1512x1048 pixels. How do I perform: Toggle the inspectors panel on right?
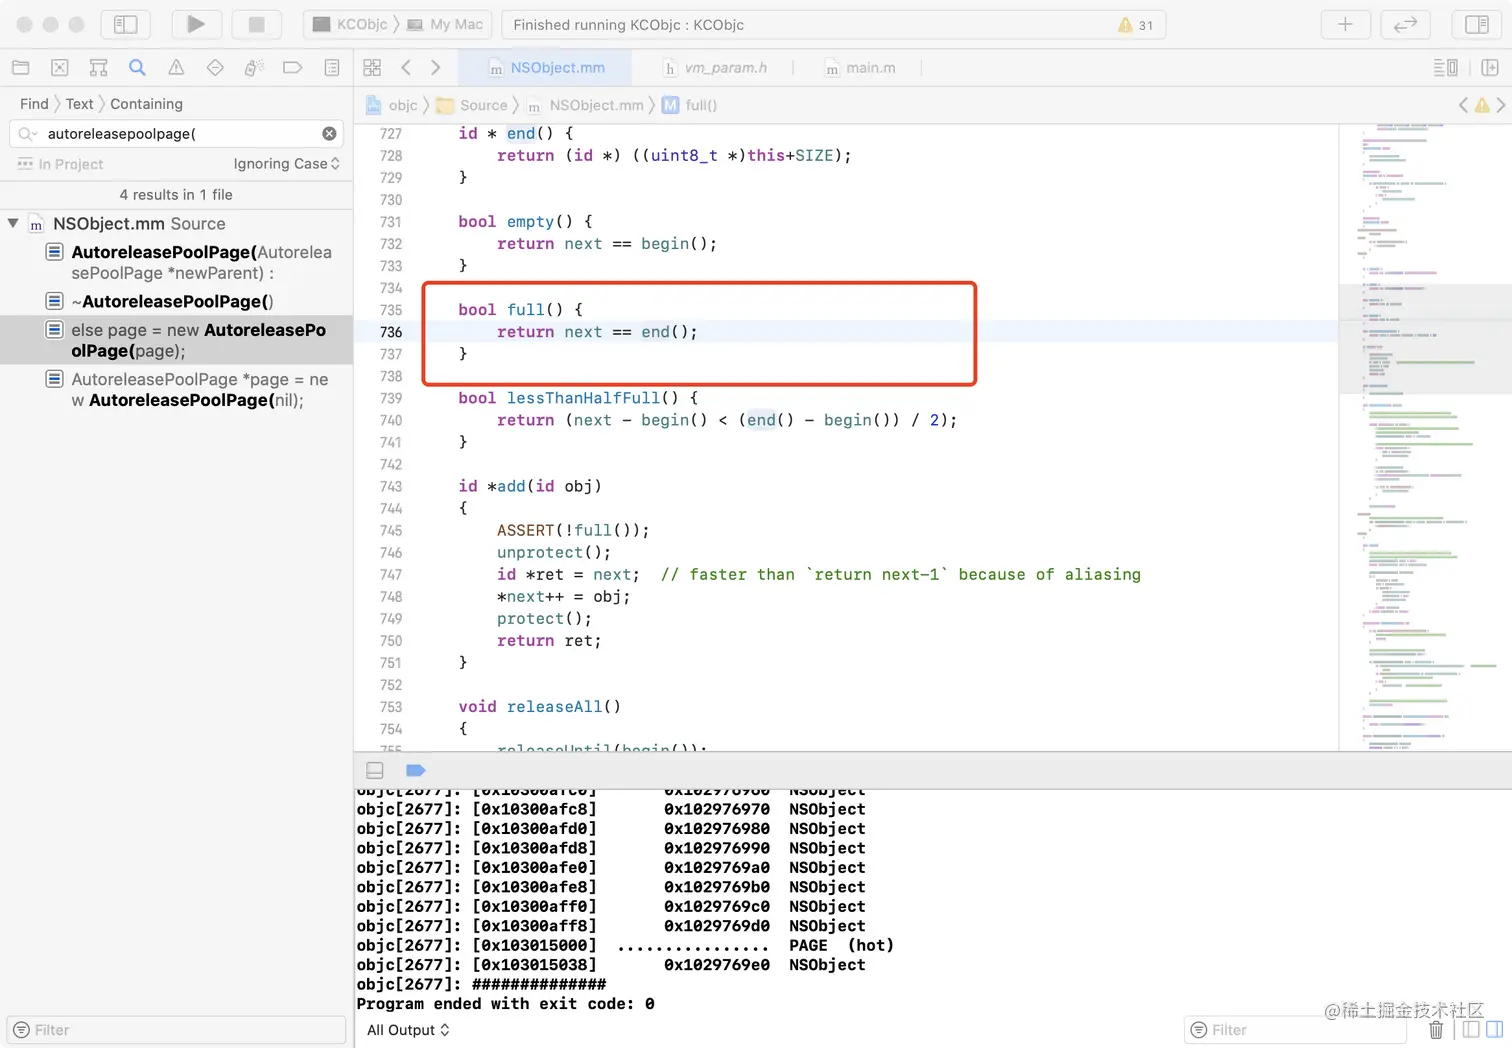1476,24
